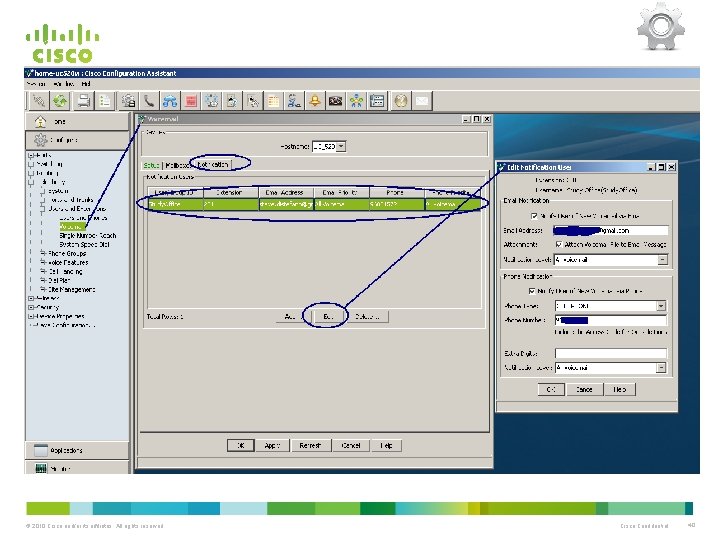The image size is (720, 540).
Task: Click Apply in the Voicemail window
Action: click(x=272, y=445)
